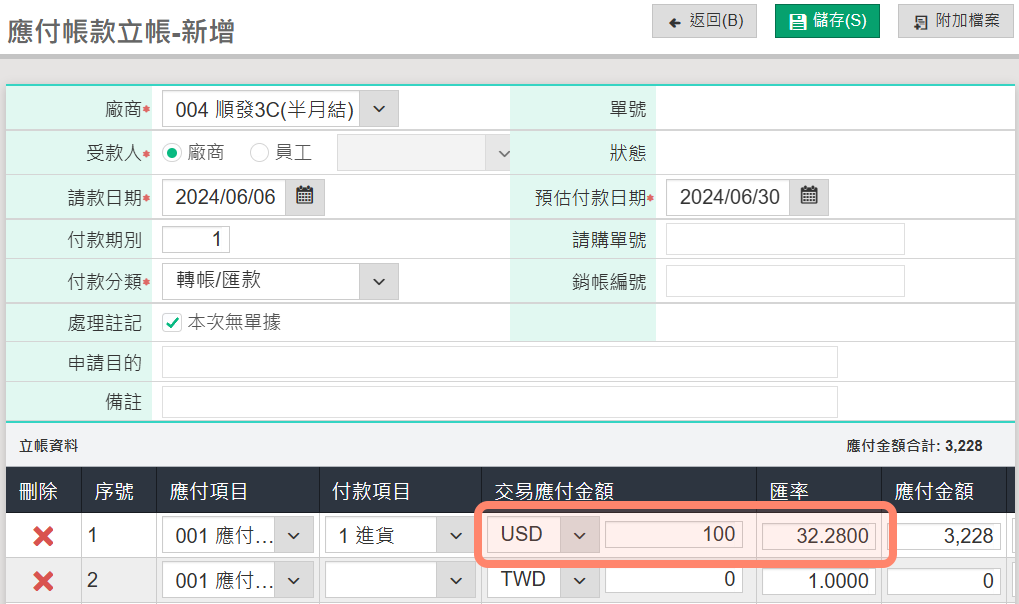Screen dimensions: 1019x604
Task: Select the 廠商 radio option
Action: tap(171, 153)
